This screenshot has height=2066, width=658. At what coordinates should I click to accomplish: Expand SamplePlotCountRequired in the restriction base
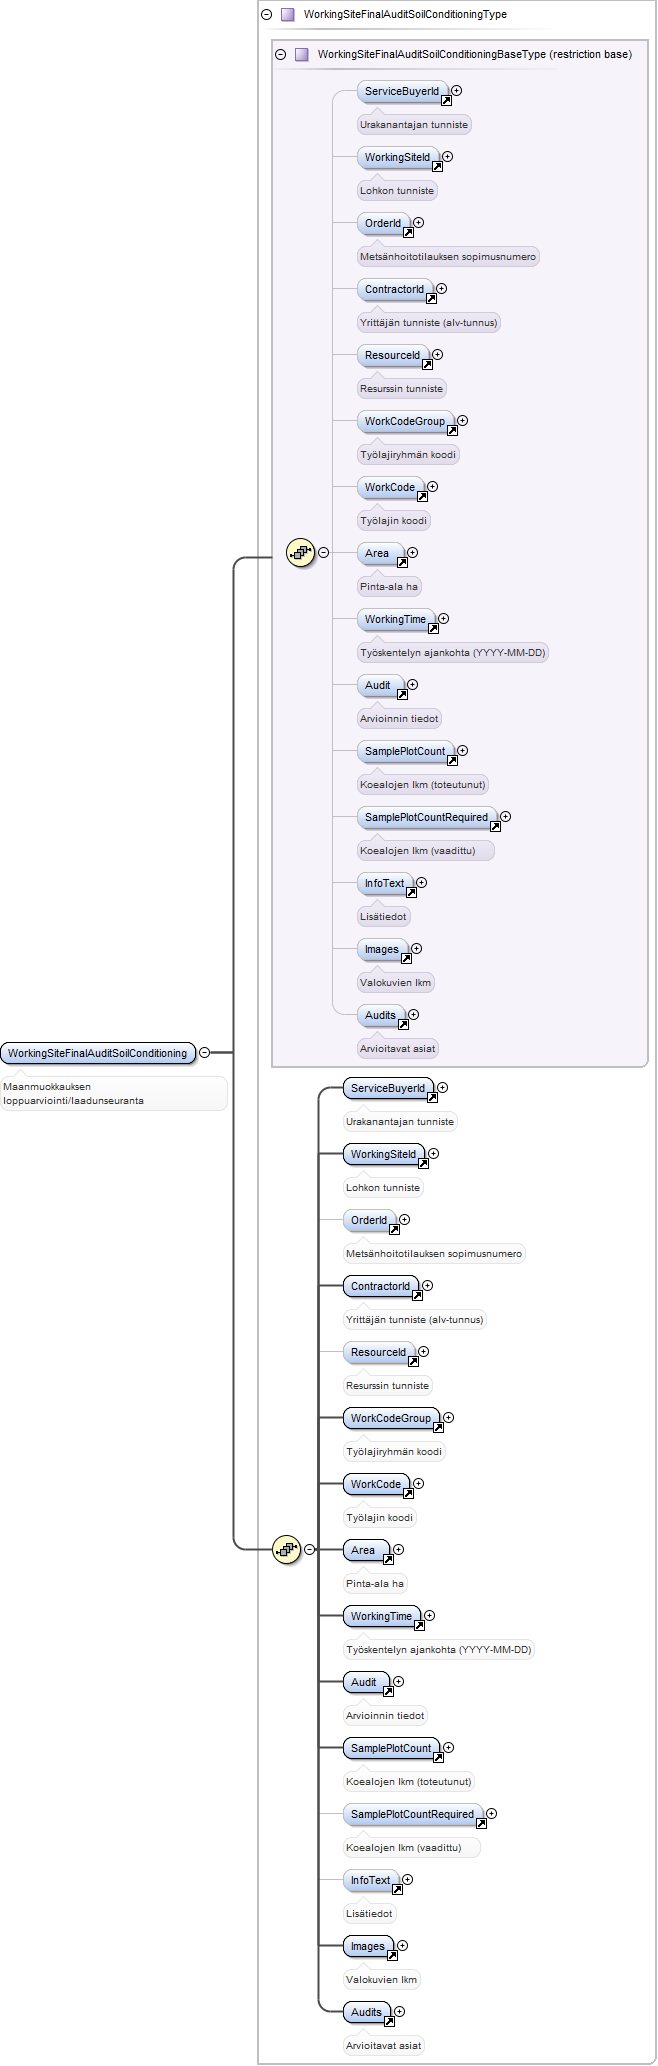click(506, 817)
